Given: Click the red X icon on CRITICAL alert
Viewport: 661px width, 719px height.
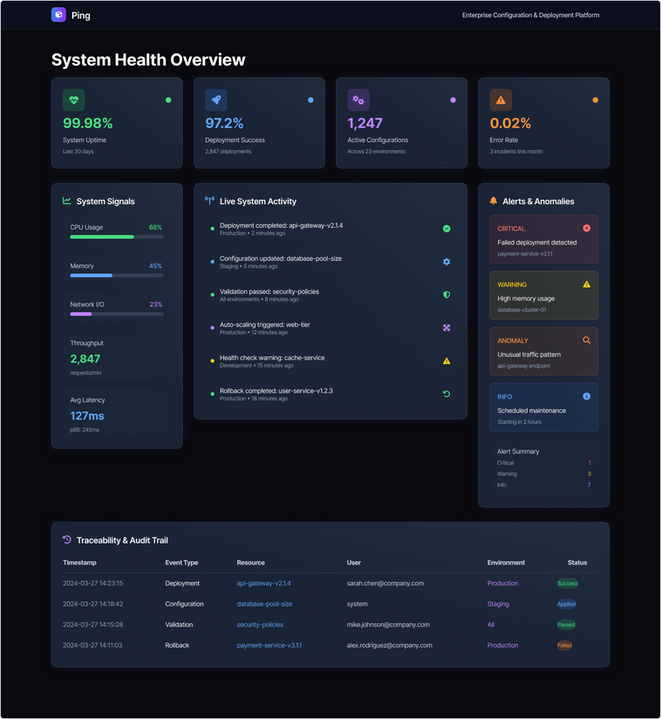Looking at the screenshot, I should coord(586,228).
